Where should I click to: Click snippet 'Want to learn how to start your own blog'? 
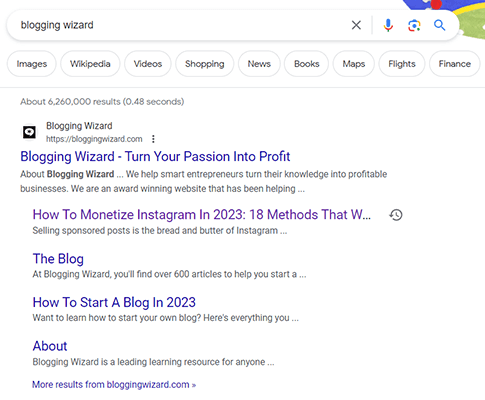pos(166,318)
